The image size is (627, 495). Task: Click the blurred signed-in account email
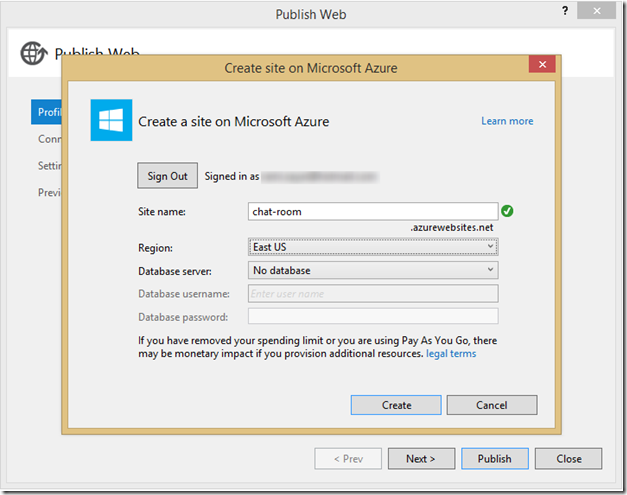pyautogui.click(x=319, y=176)
